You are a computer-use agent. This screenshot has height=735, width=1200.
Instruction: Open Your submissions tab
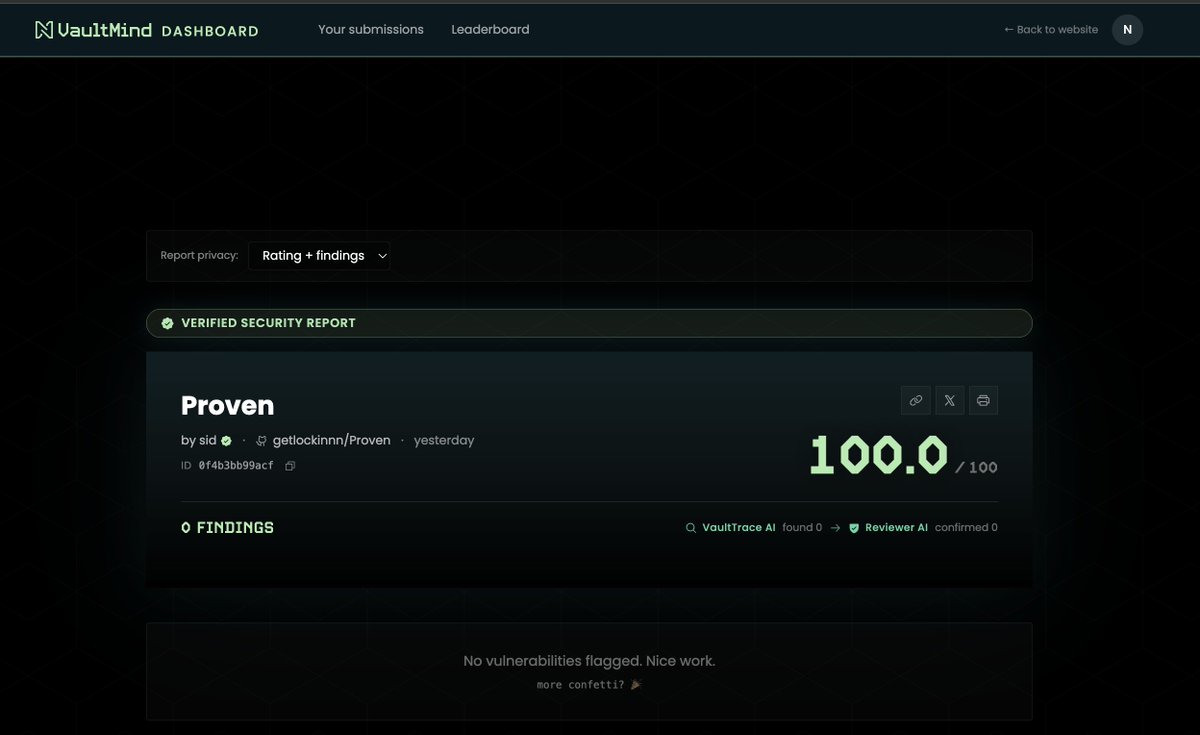pyautogui.click(x=371, y=30)
